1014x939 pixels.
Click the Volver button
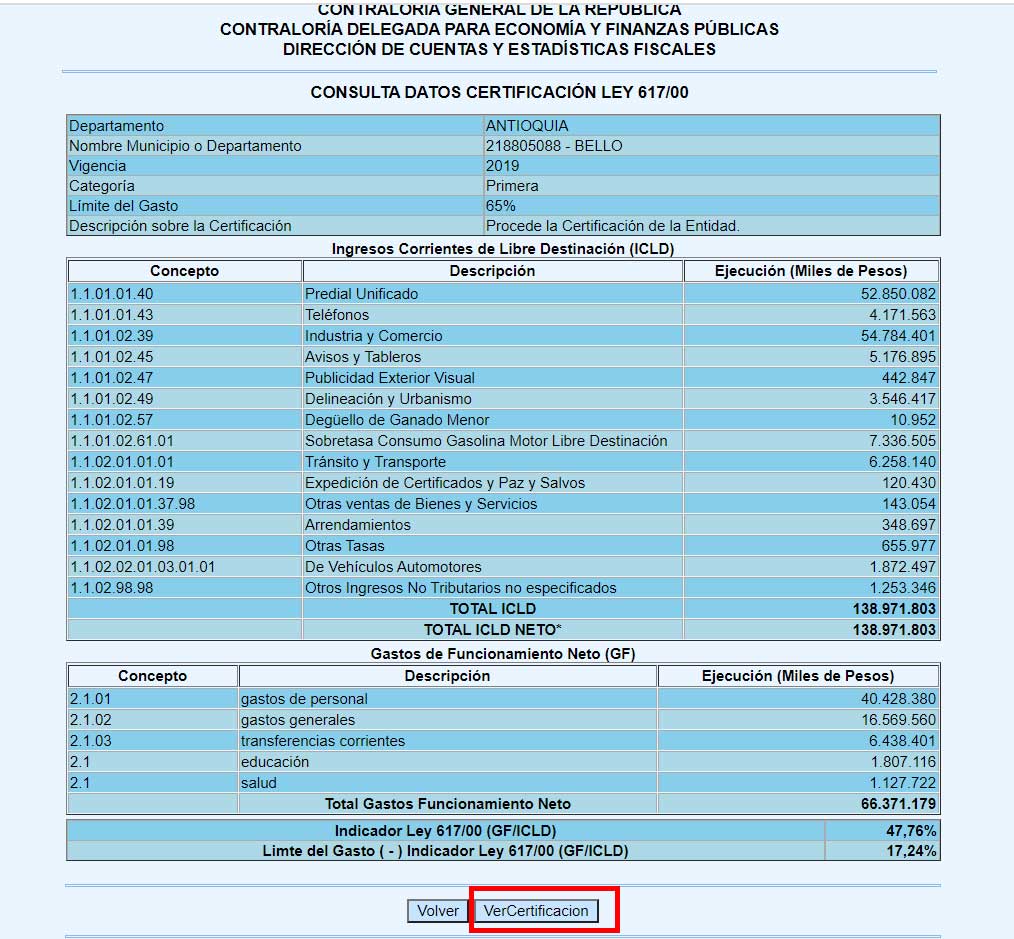(x=437, y=911)
